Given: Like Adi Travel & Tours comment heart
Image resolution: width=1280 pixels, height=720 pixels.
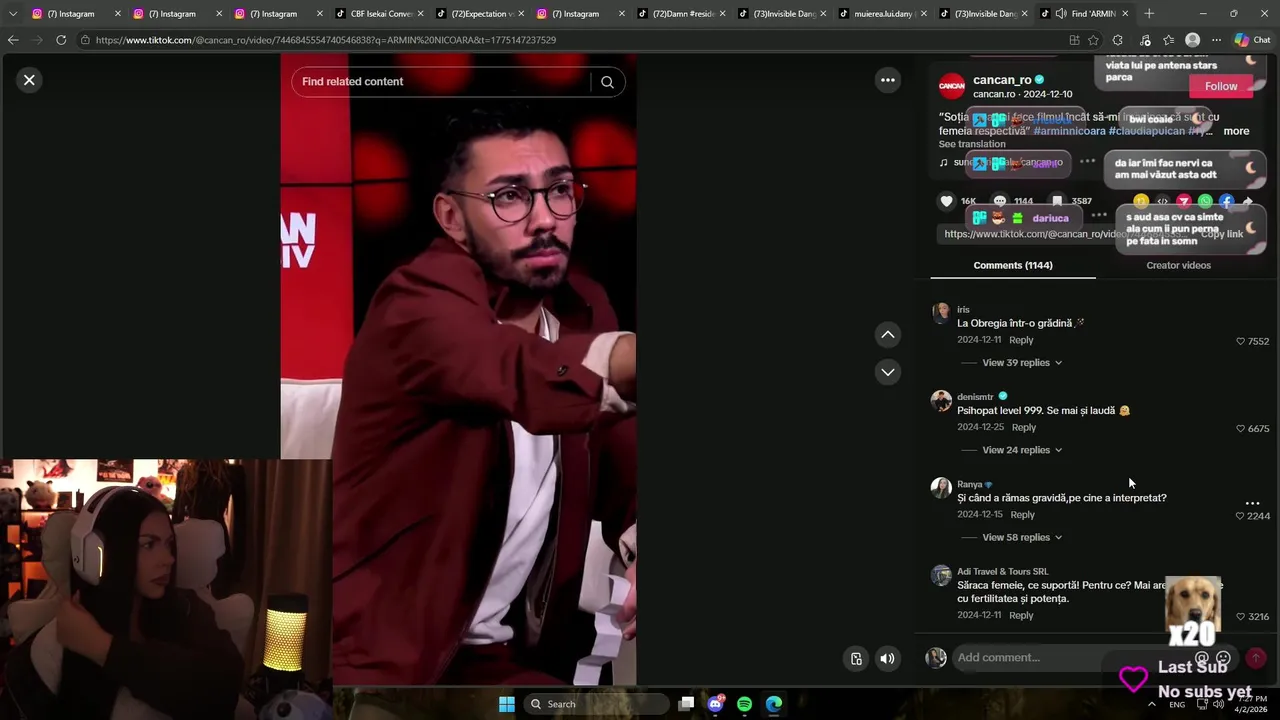Looking at the screenshot, I should pos(1241,616).
